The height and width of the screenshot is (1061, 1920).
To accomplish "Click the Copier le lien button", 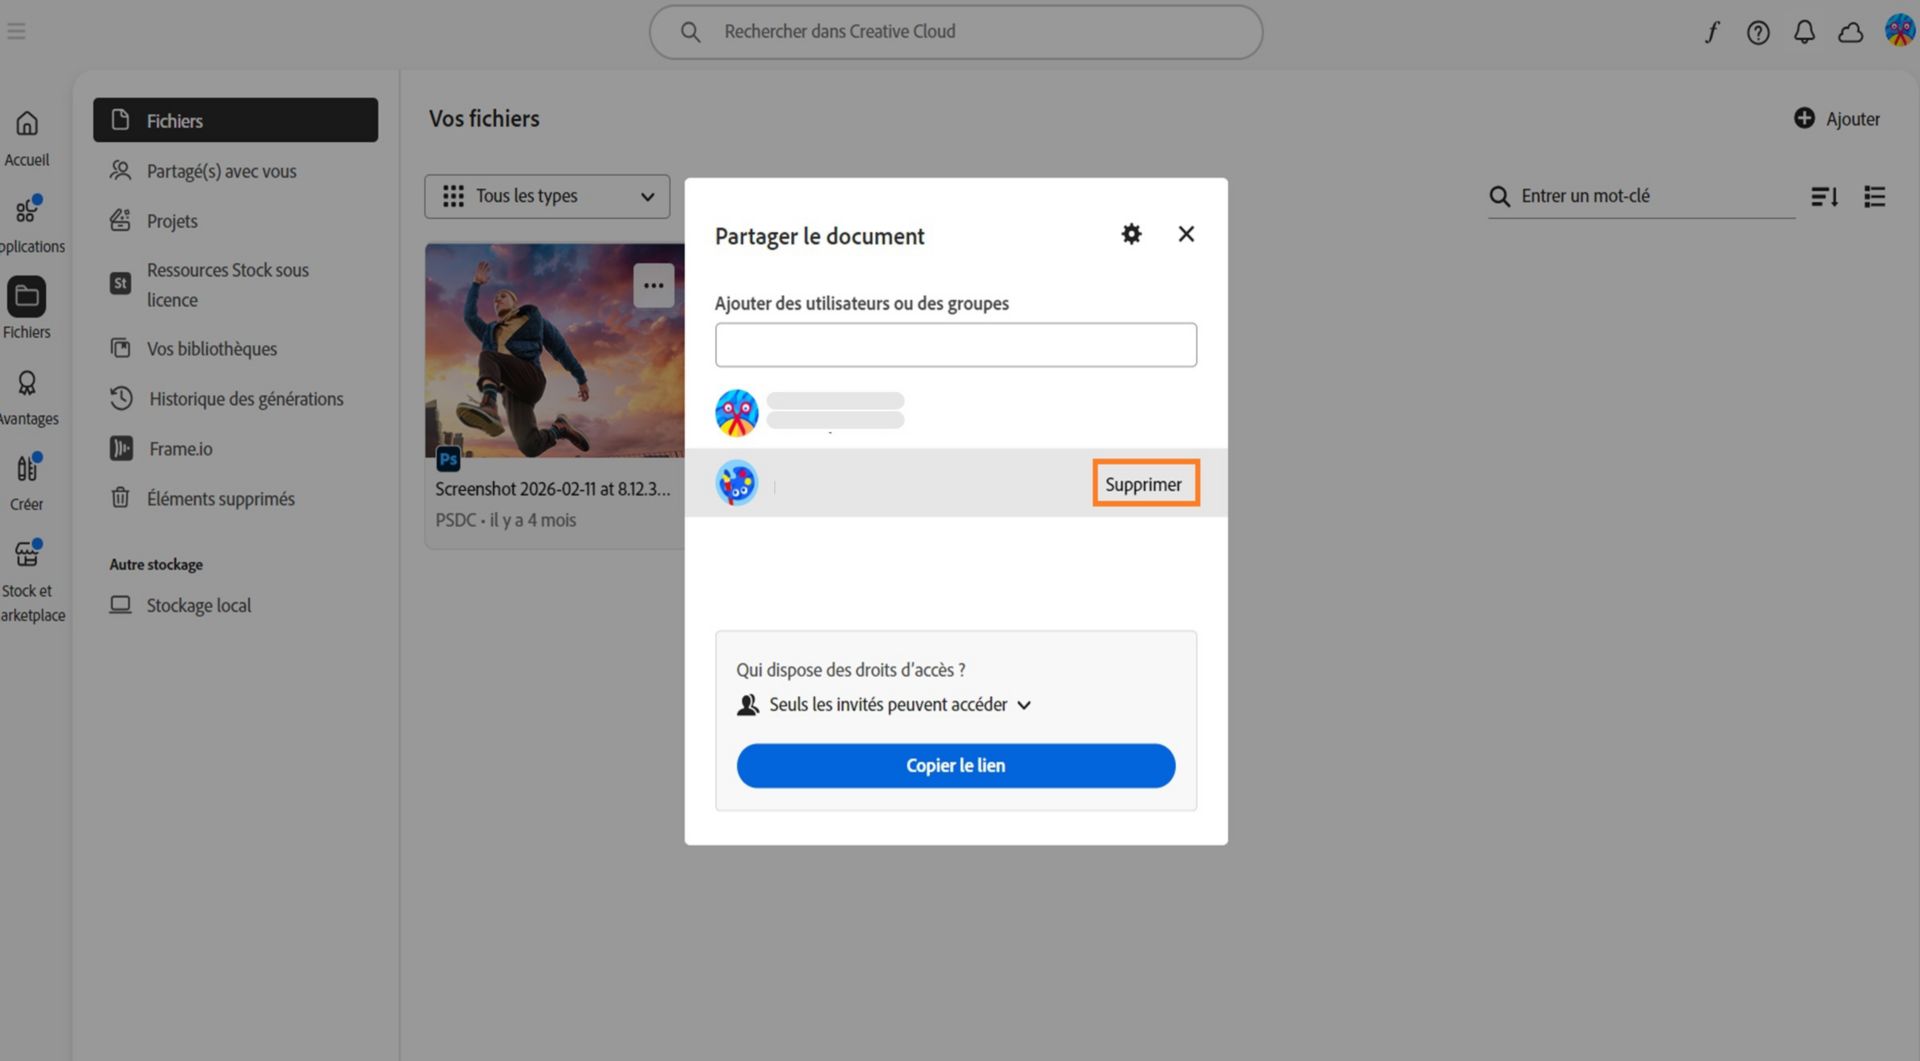I will click(x=955, y=766).
